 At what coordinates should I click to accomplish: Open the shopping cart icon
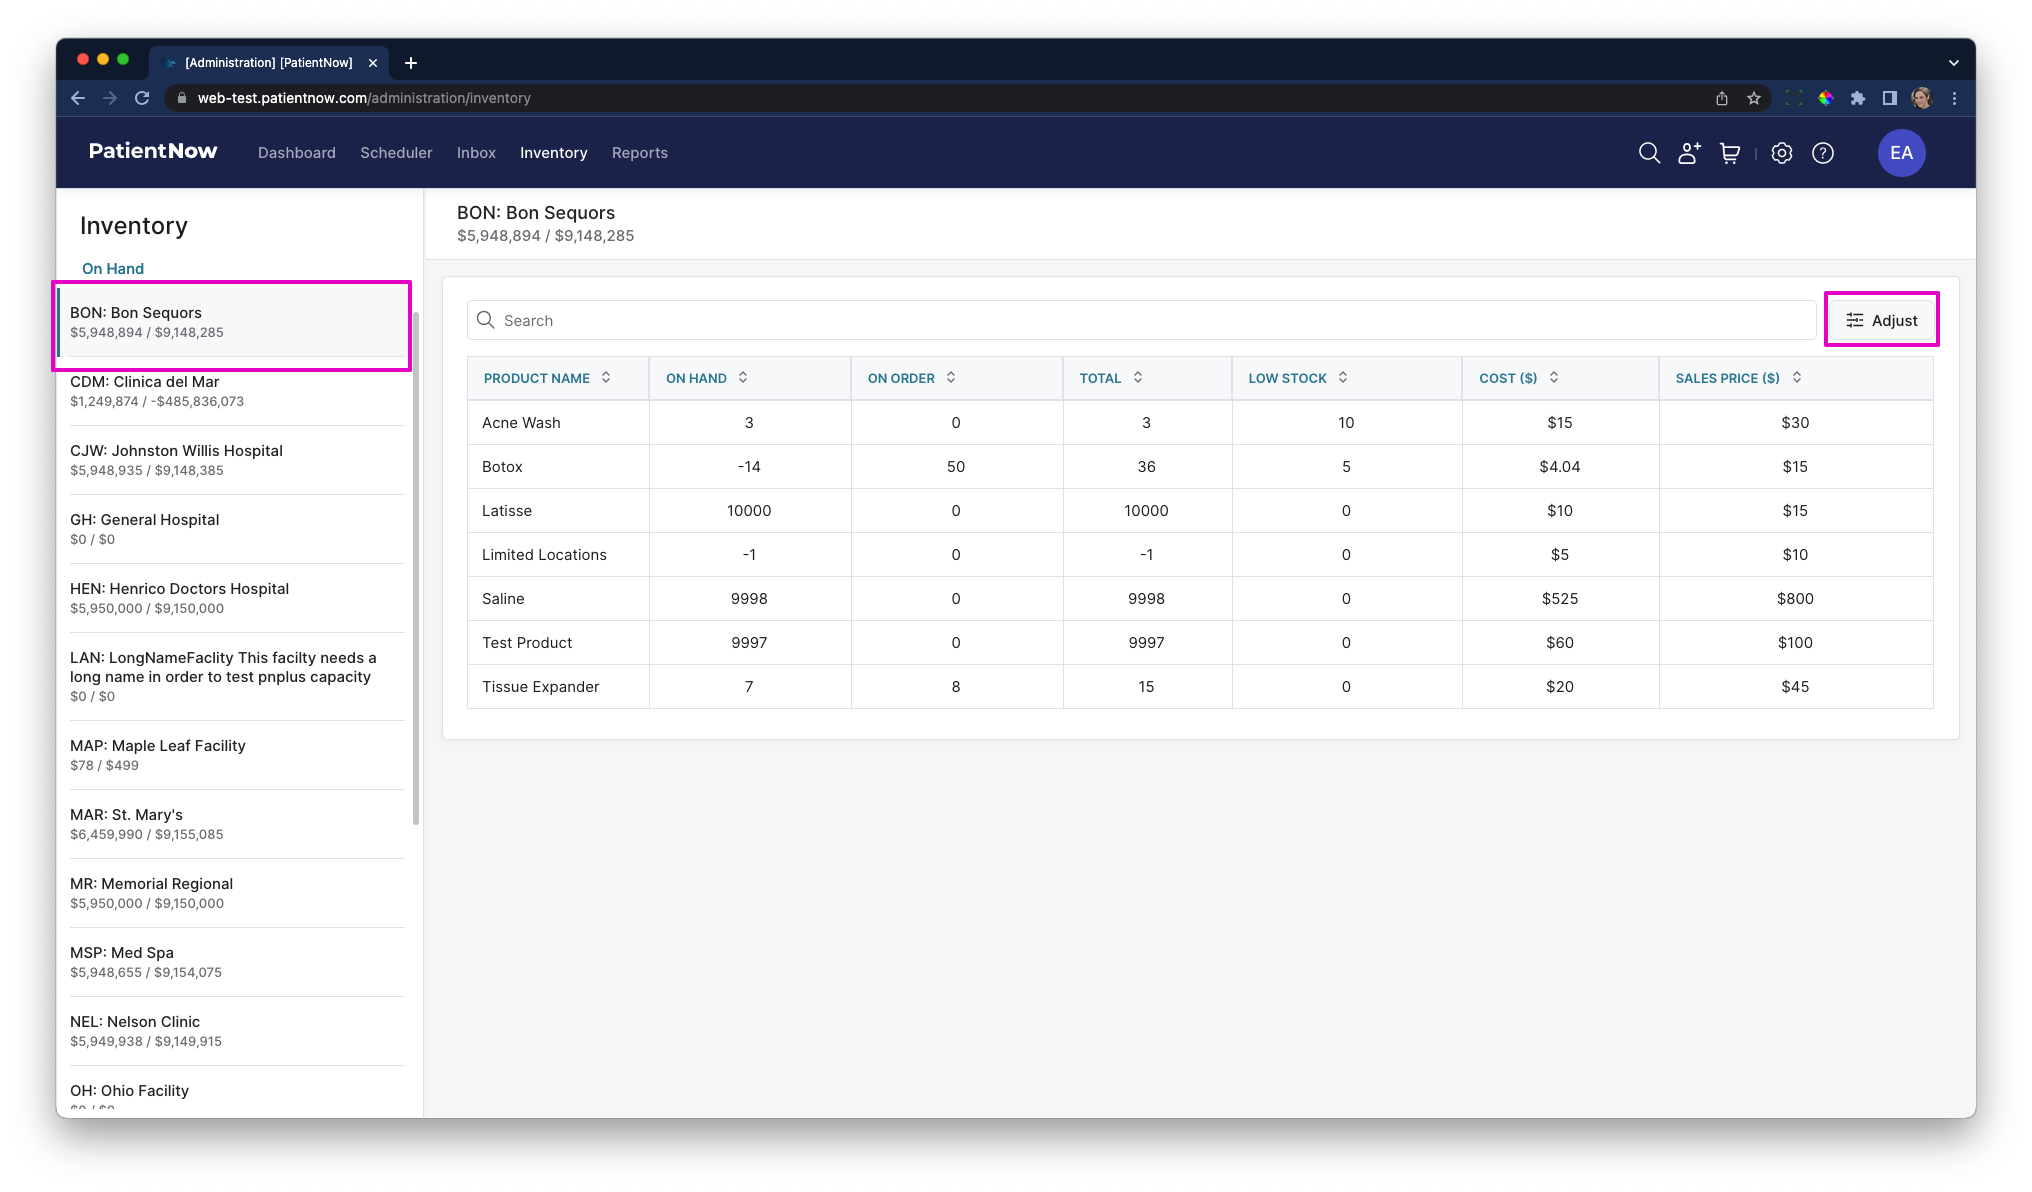[1730, 153]
